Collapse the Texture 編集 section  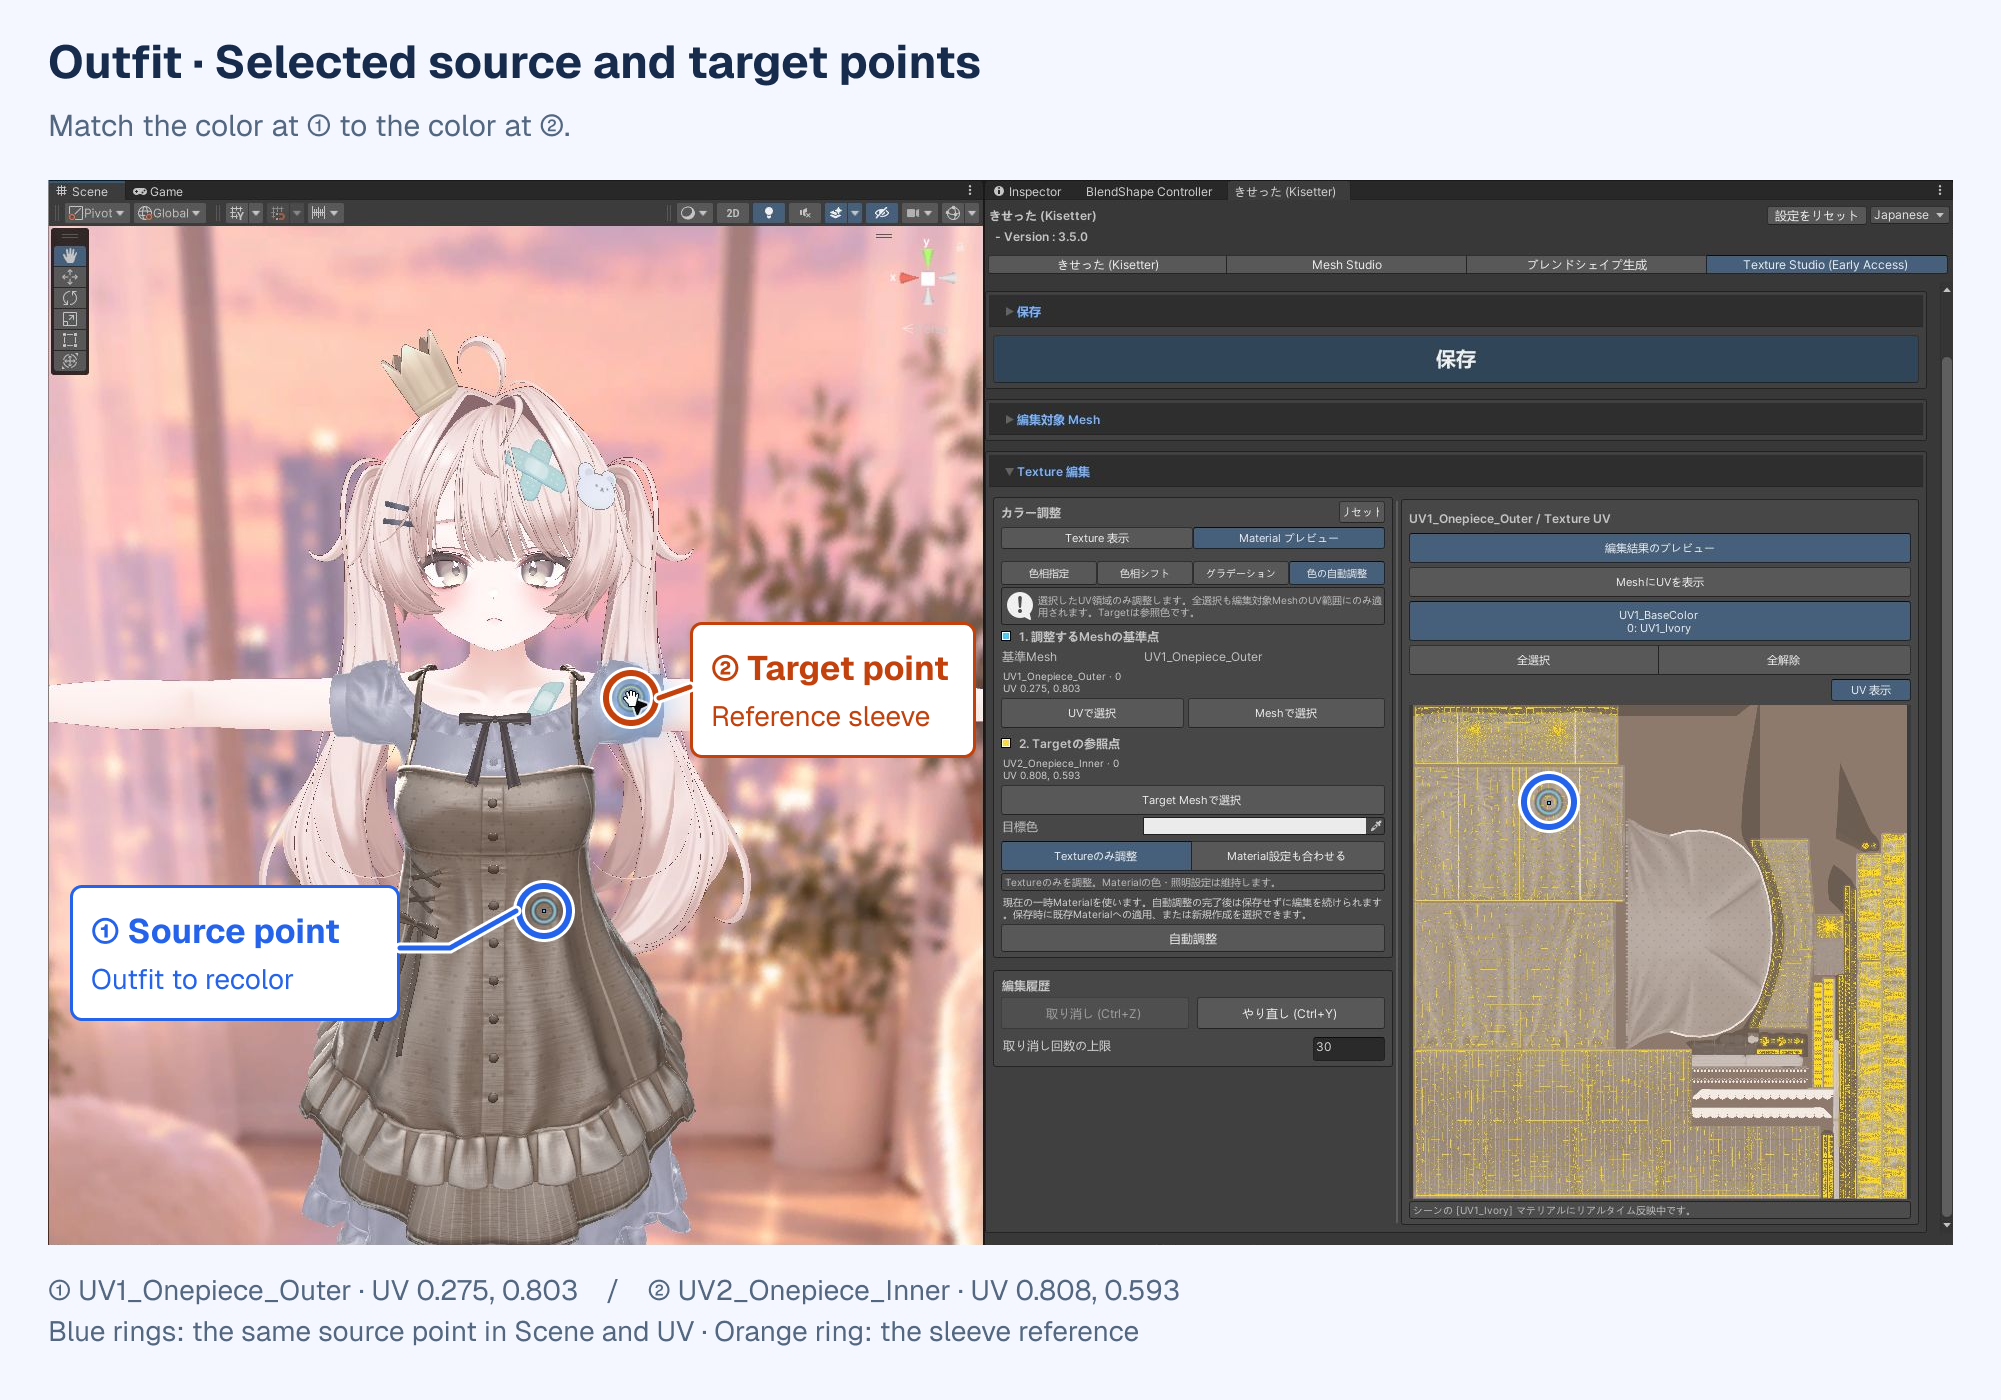(x=1455, y=472)
